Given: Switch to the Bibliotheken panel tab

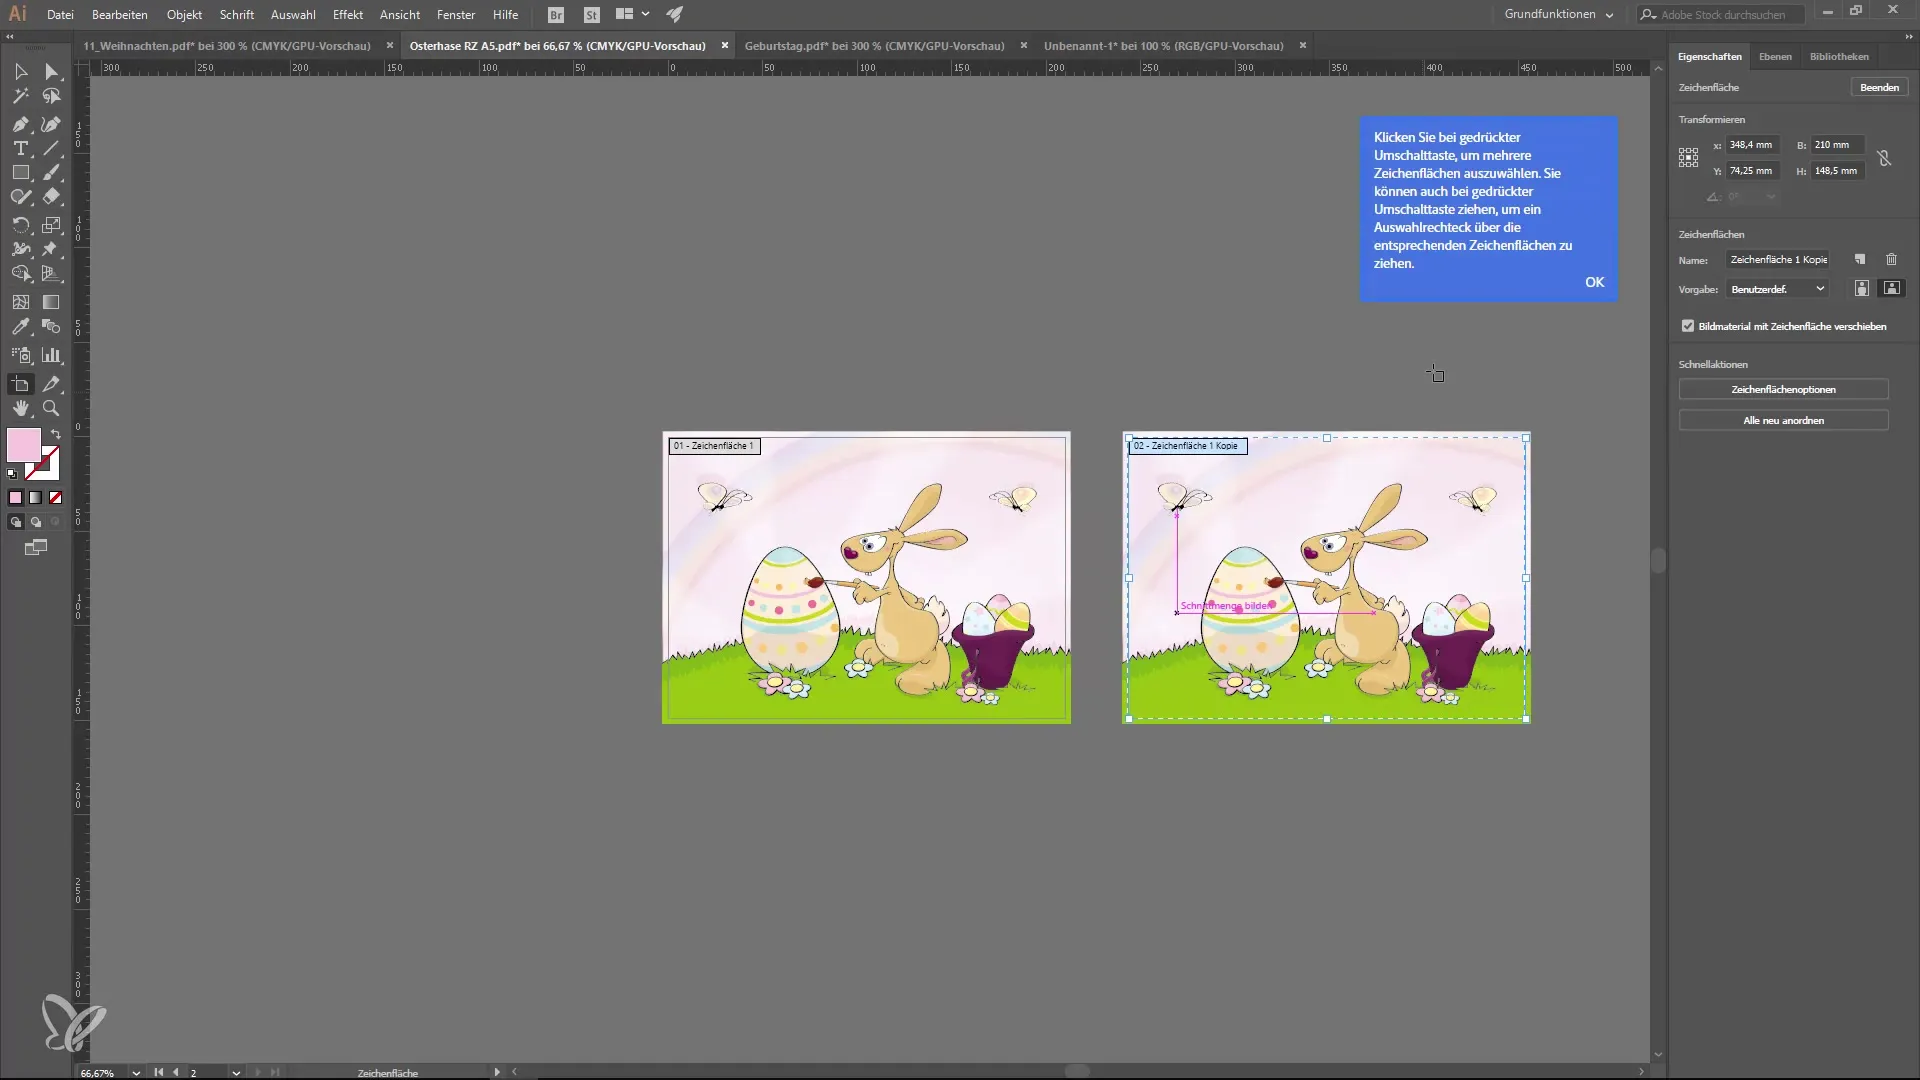Looking at the screenshot, I should [1839, 57].
